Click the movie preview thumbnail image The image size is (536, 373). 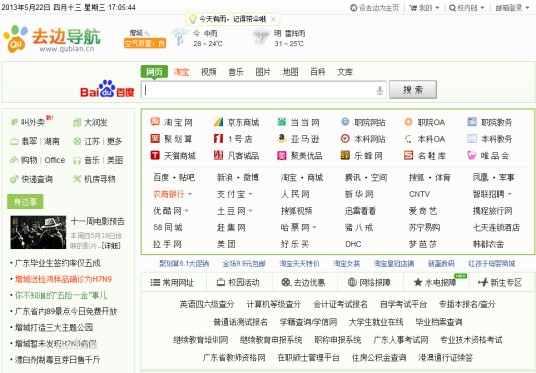pos(38,232)
